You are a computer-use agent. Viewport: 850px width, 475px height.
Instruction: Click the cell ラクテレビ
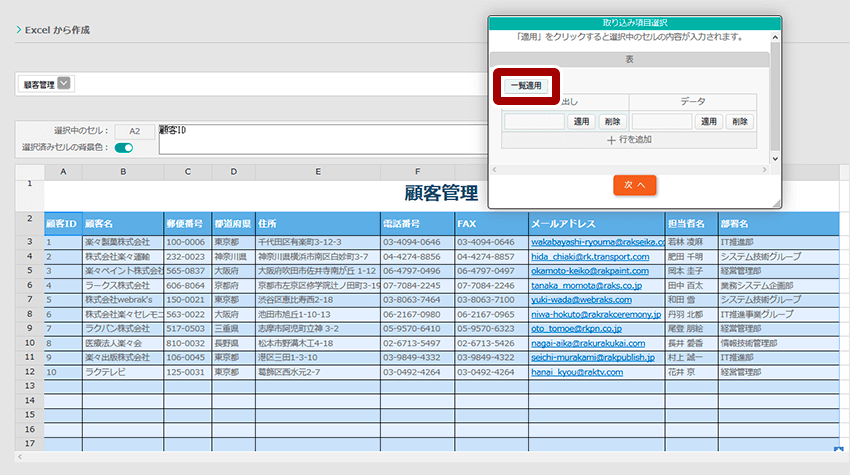[123, 372]
